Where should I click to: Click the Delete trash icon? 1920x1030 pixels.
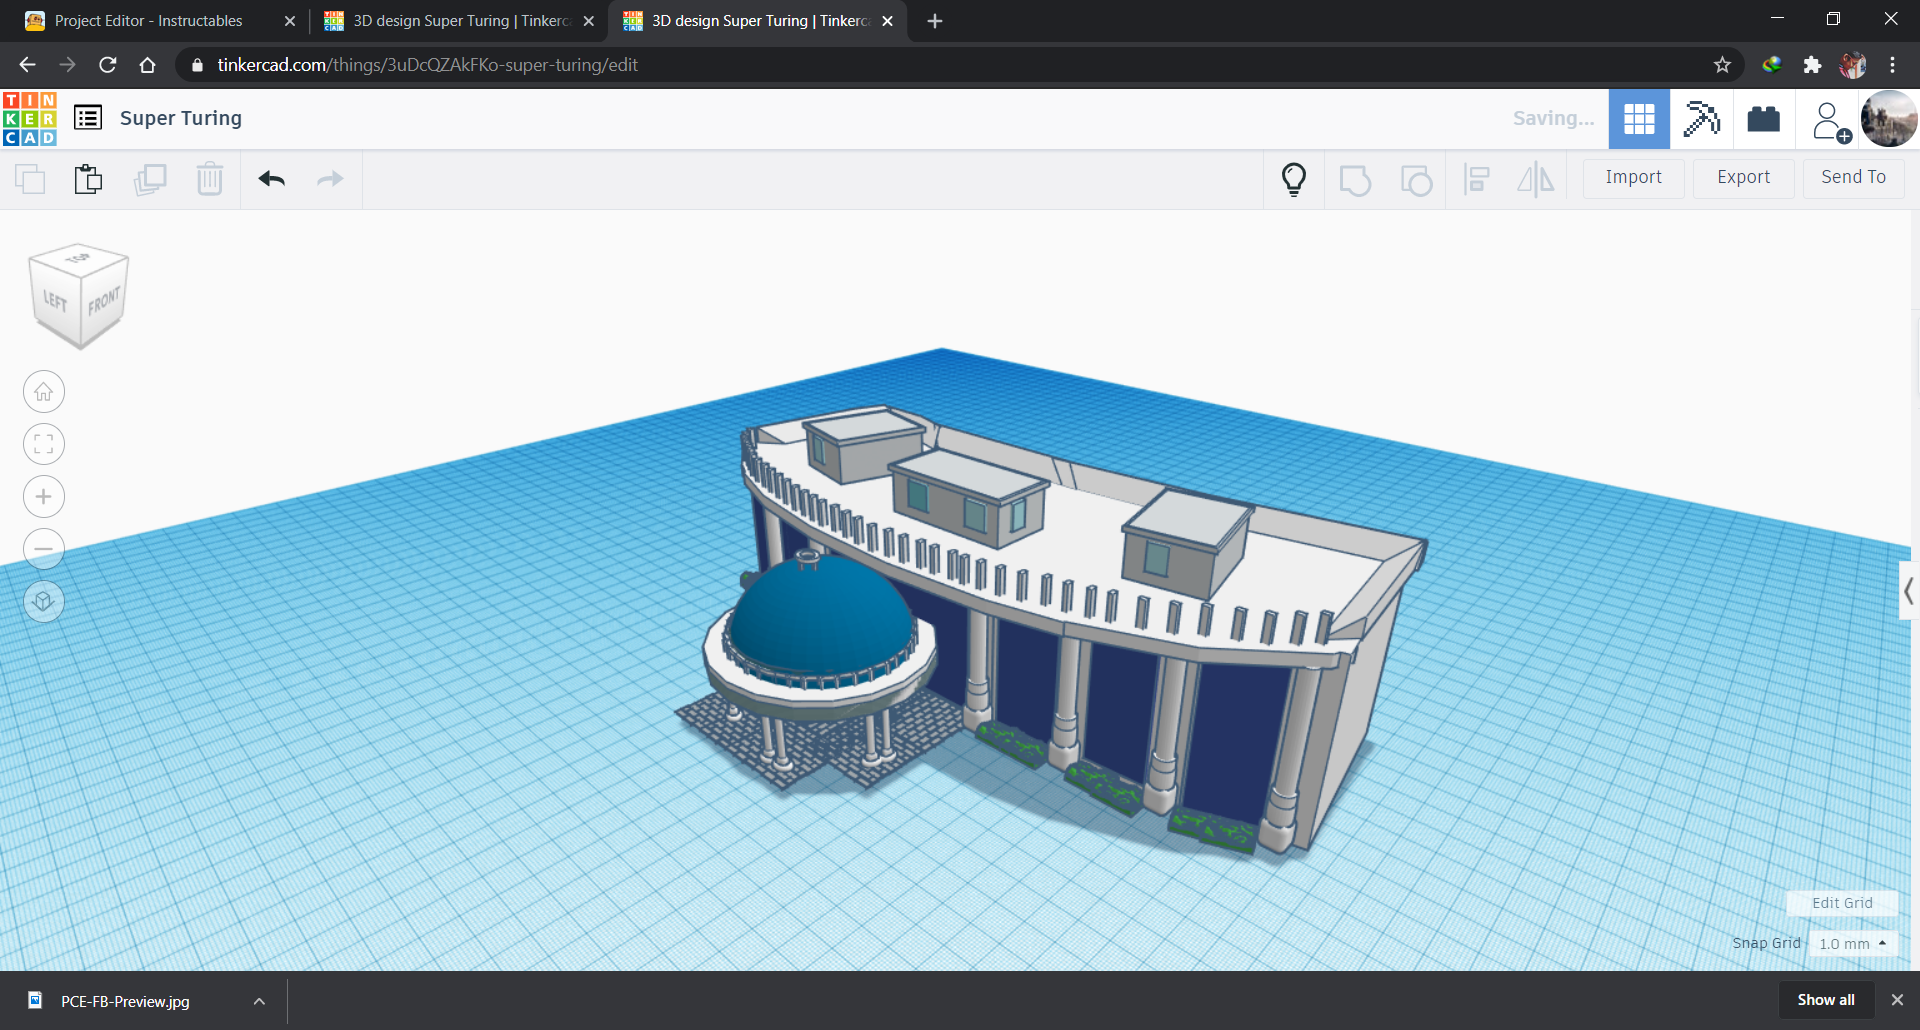pos(210,179)
